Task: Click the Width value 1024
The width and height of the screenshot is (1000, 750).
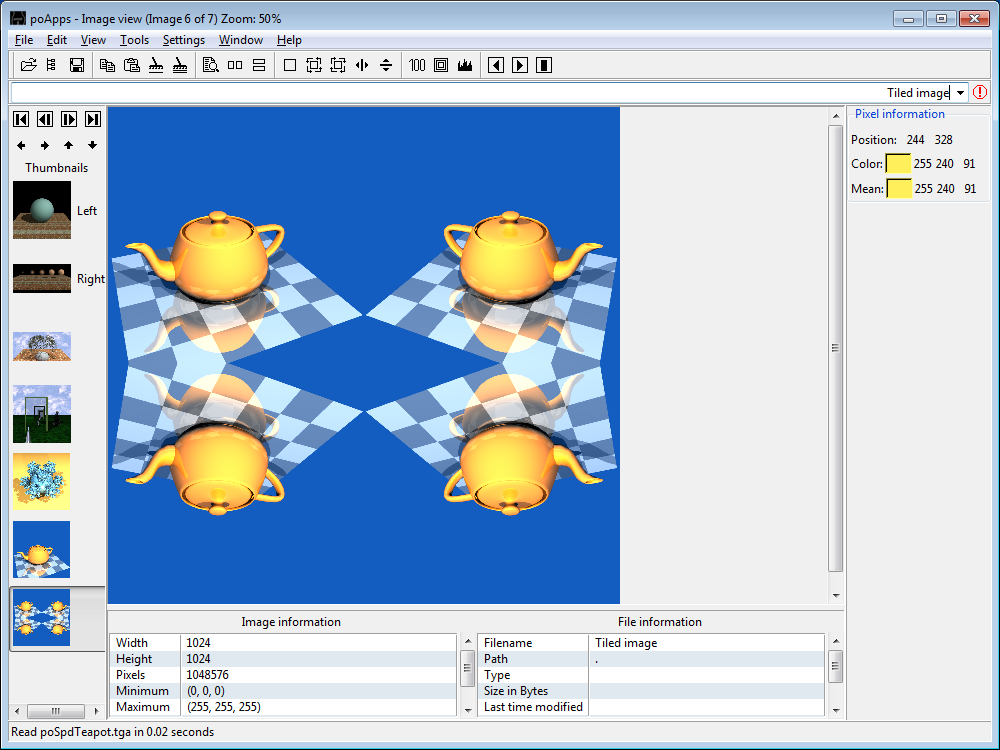Action: click(198, 643)
